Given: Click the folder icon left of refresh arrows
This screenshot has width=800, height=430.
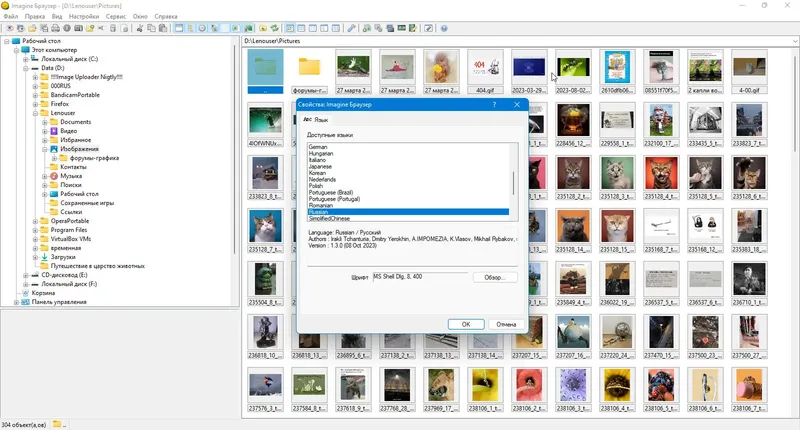Looking at the screenshot, I should [263, 28].
